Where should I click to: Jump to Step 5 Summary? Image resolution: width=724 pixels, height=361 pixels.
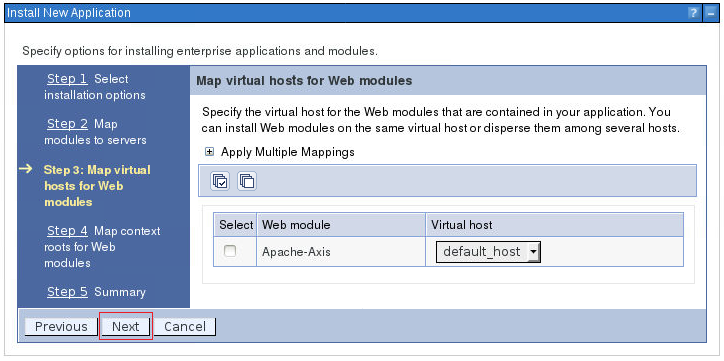coord(67,292)
